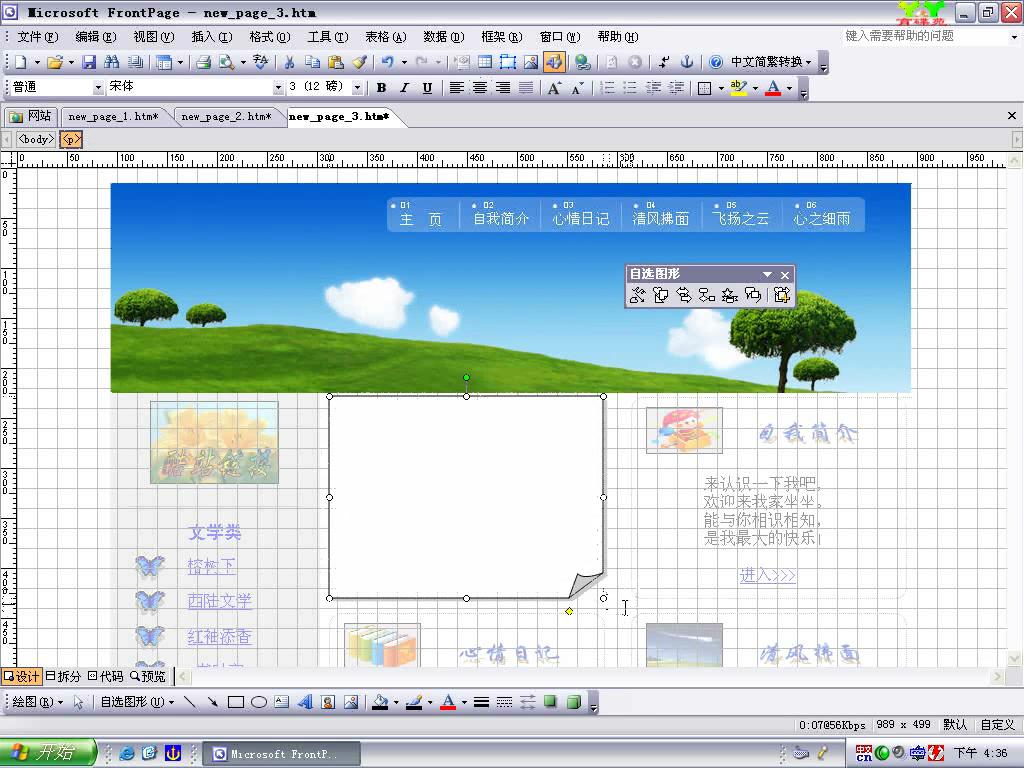Click the Find binoculars icon
This screenshot has width=1024, height=768.
(x=112, y=62)
